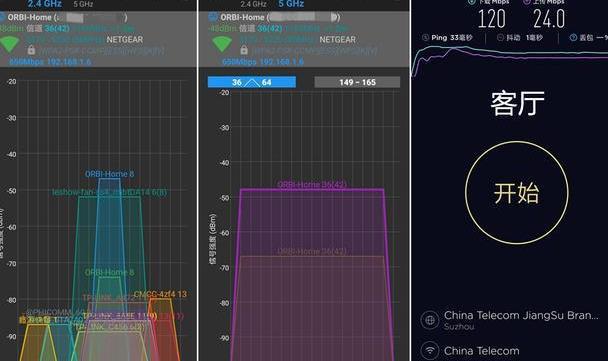The height and width of the screenshot is (361, 608).
Task: Tap the green Wi-Fi signal icon in middle panel
Action: click(222, 44)
